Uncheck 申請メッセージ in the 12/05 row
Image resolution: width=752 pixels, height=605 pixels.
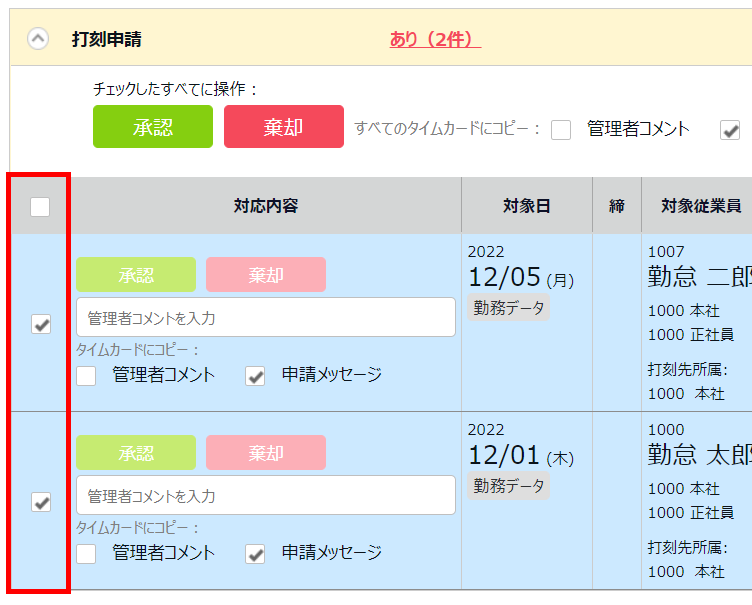click(x=256, y=376)
